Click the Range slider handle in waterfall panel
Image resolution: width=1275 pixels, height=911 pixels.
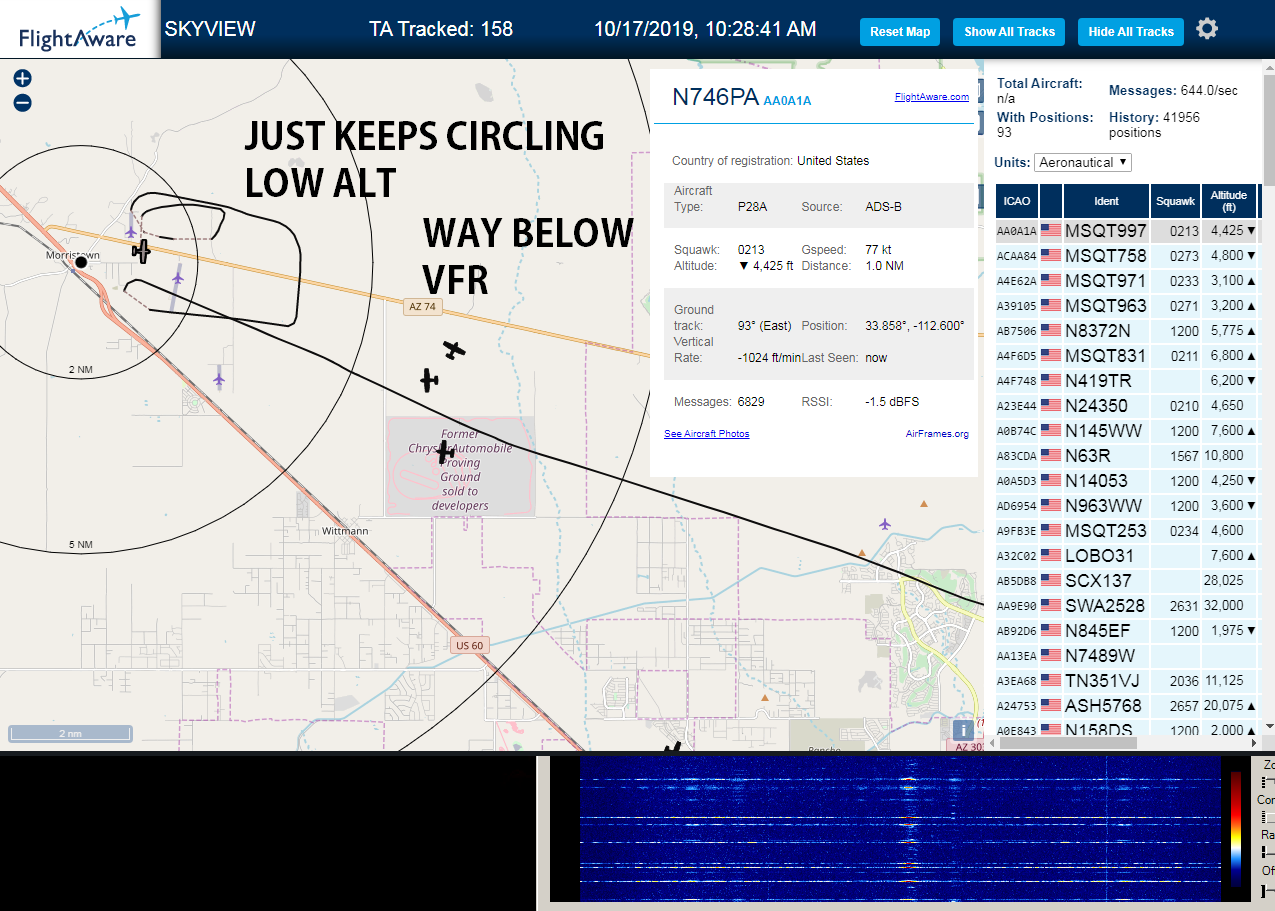(x=1265, y=852)
